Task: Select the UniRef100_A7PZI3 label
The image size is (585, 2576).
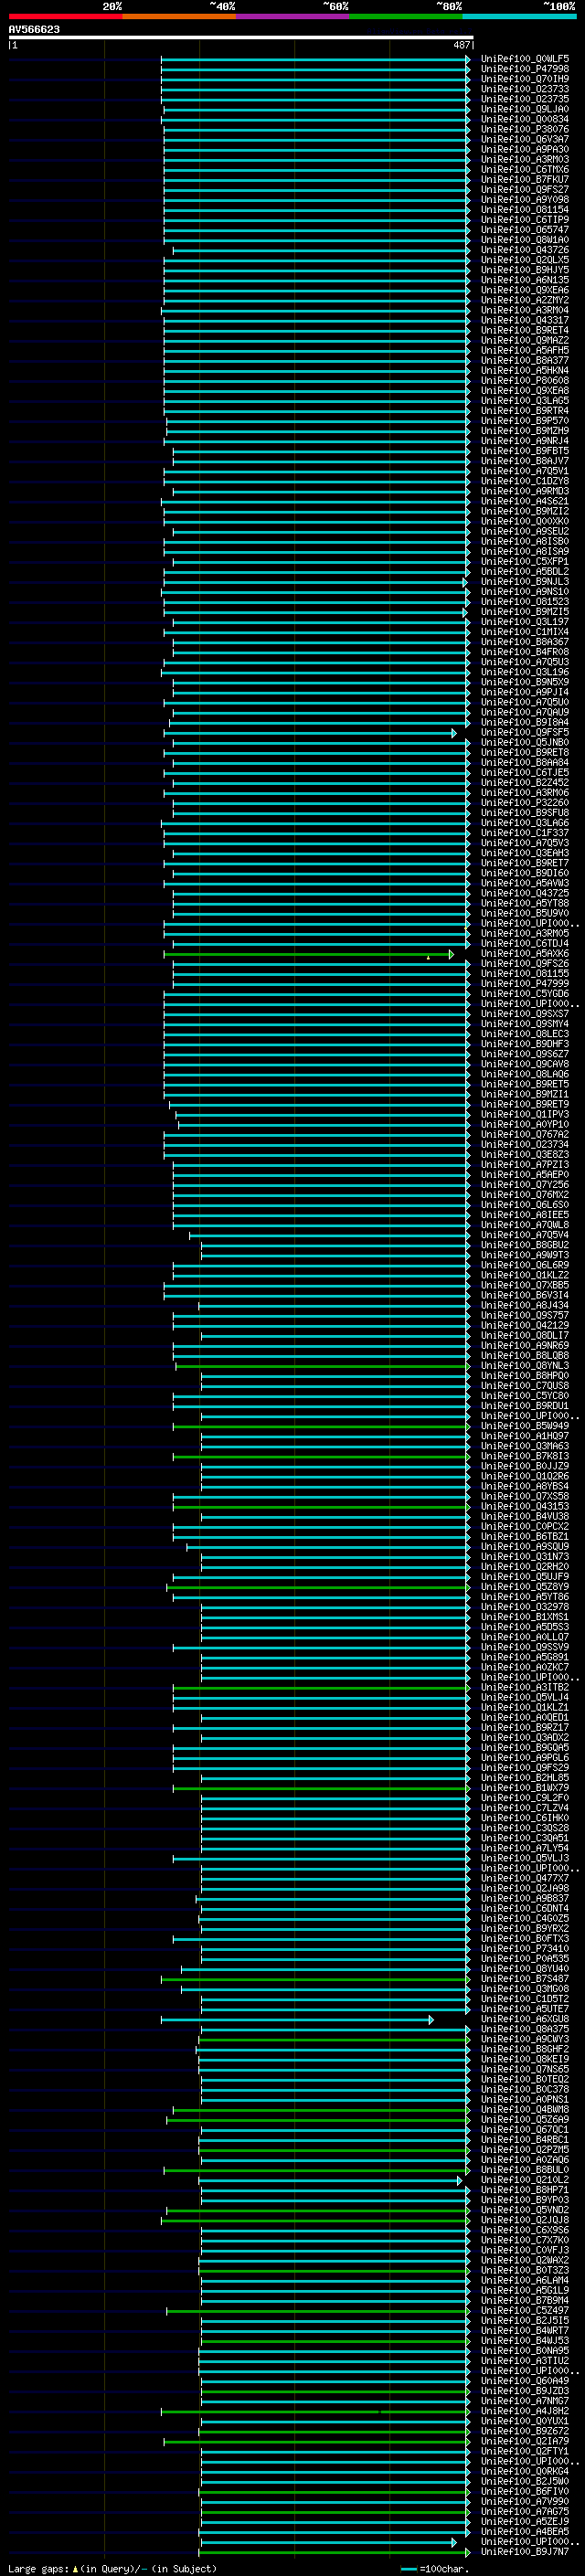Action: pos(525,1165)
